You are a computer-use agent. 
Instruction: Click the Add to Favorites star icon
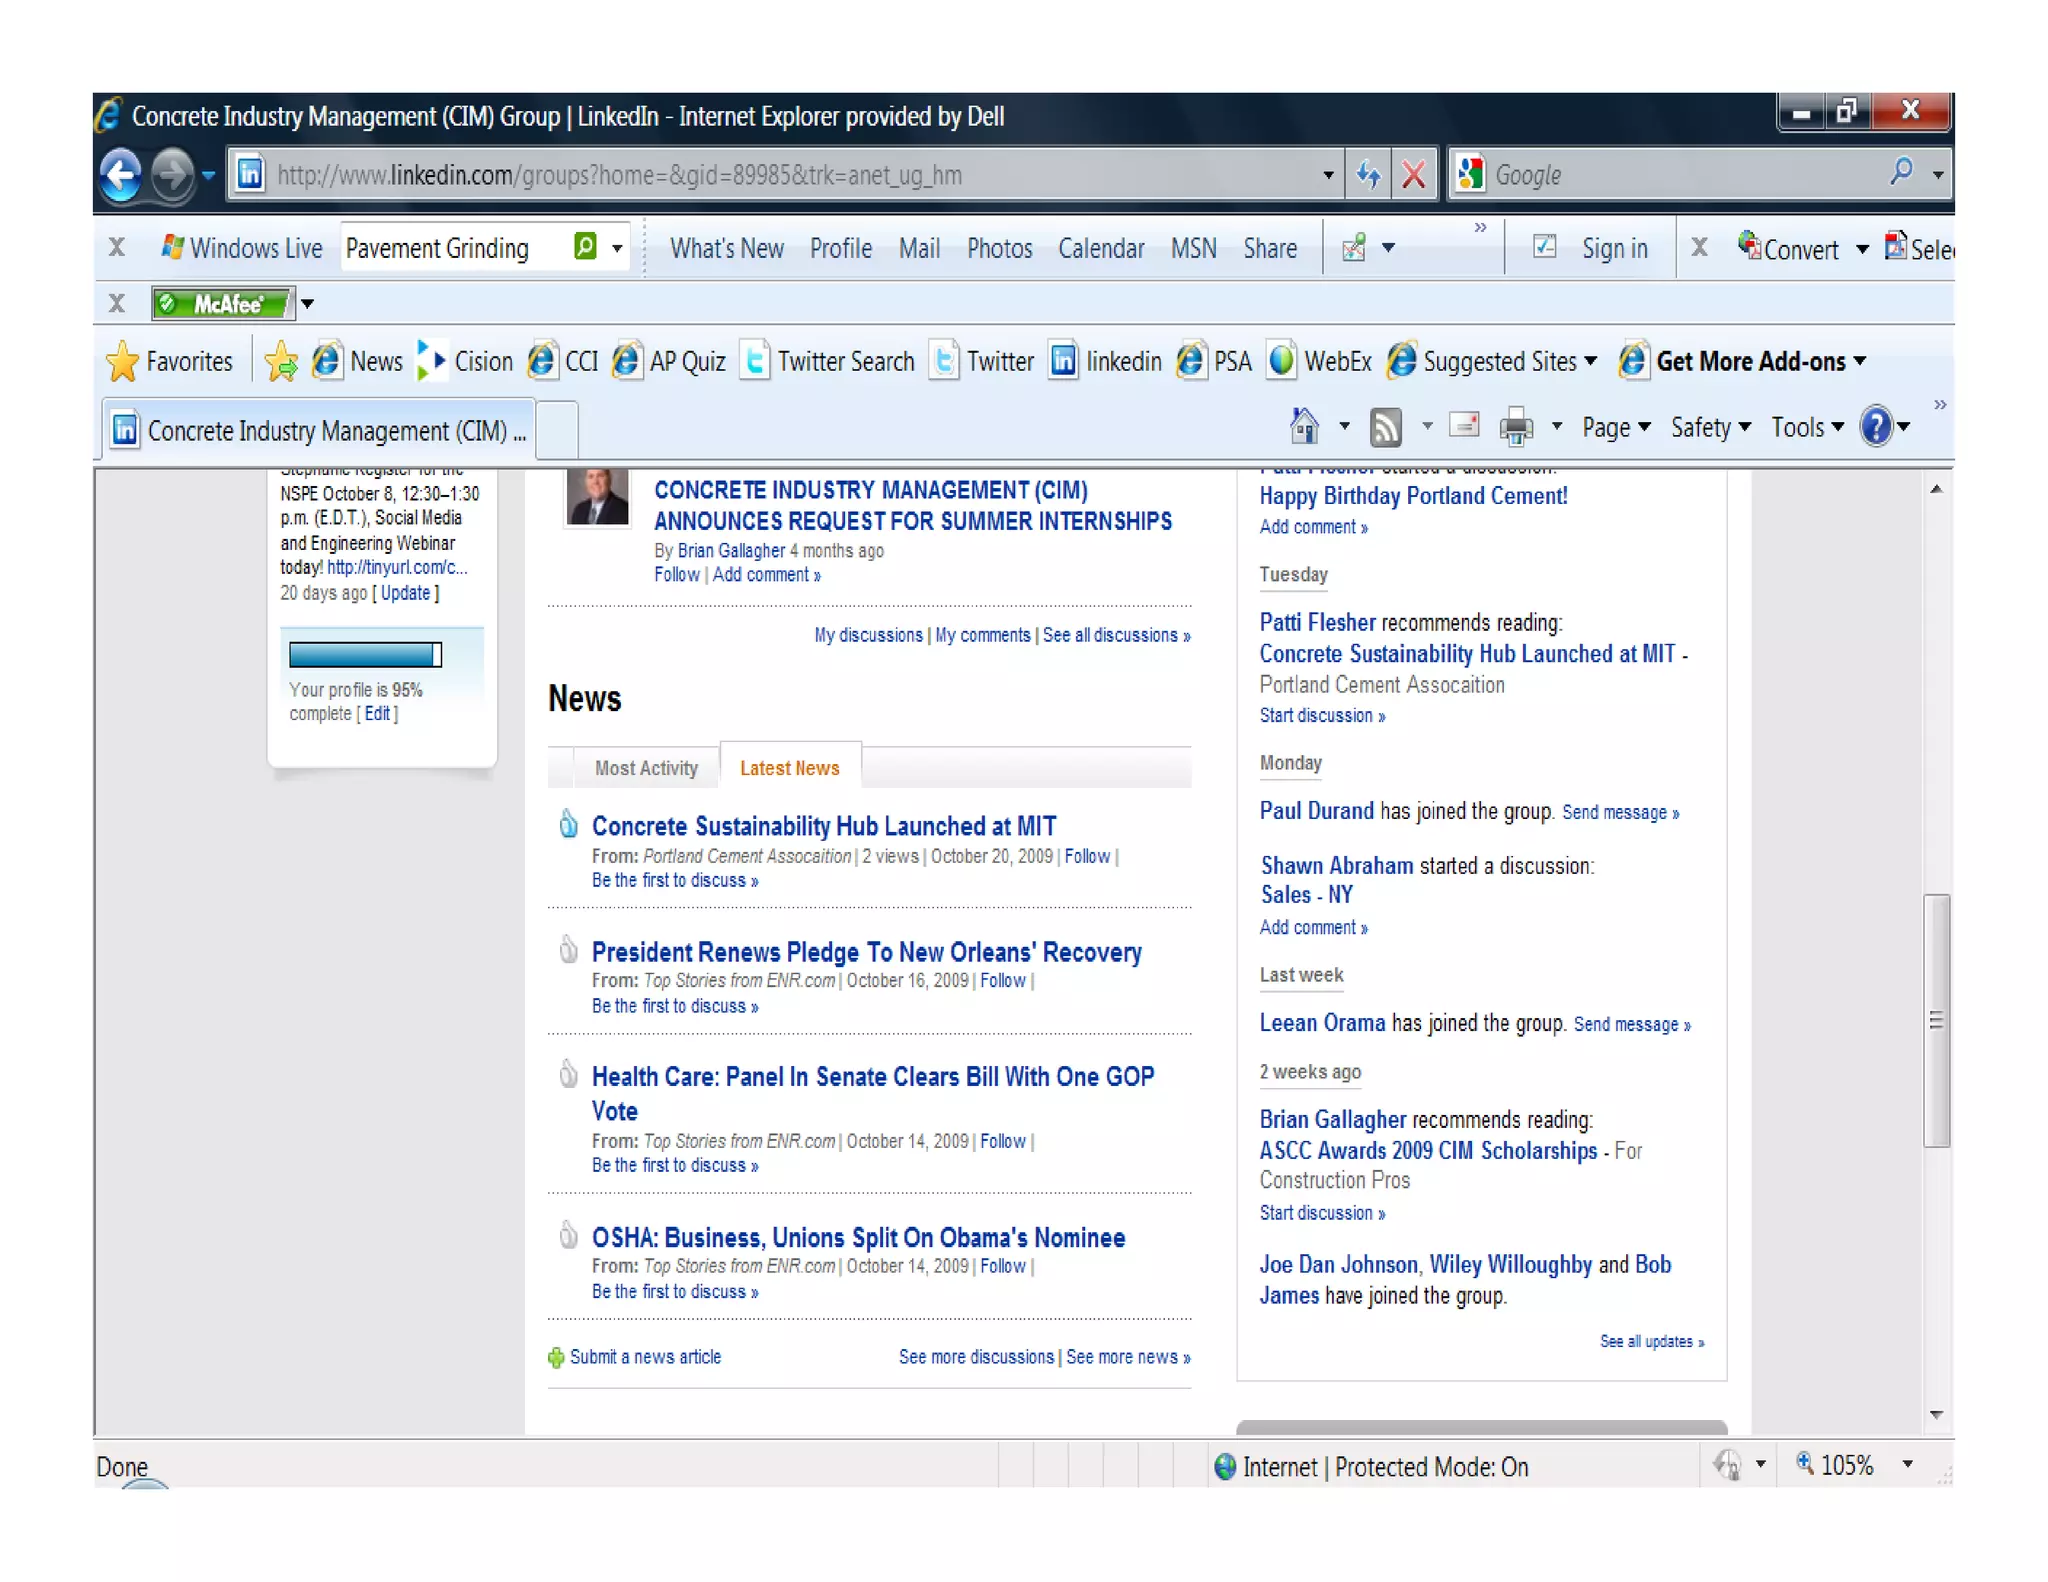point(281,362)
